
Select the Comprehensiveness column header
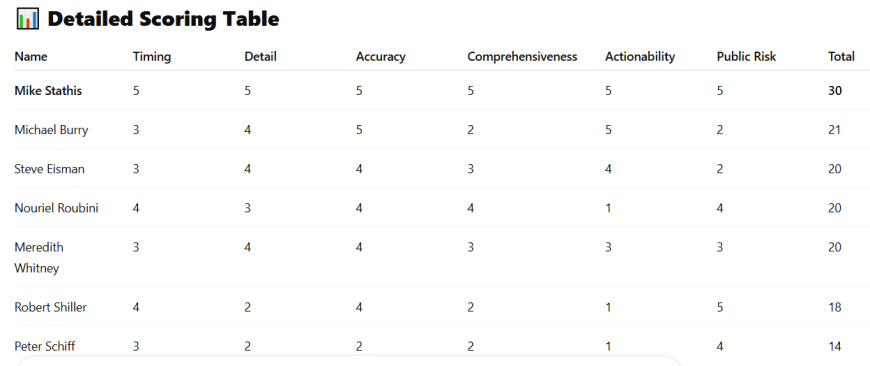522,57
